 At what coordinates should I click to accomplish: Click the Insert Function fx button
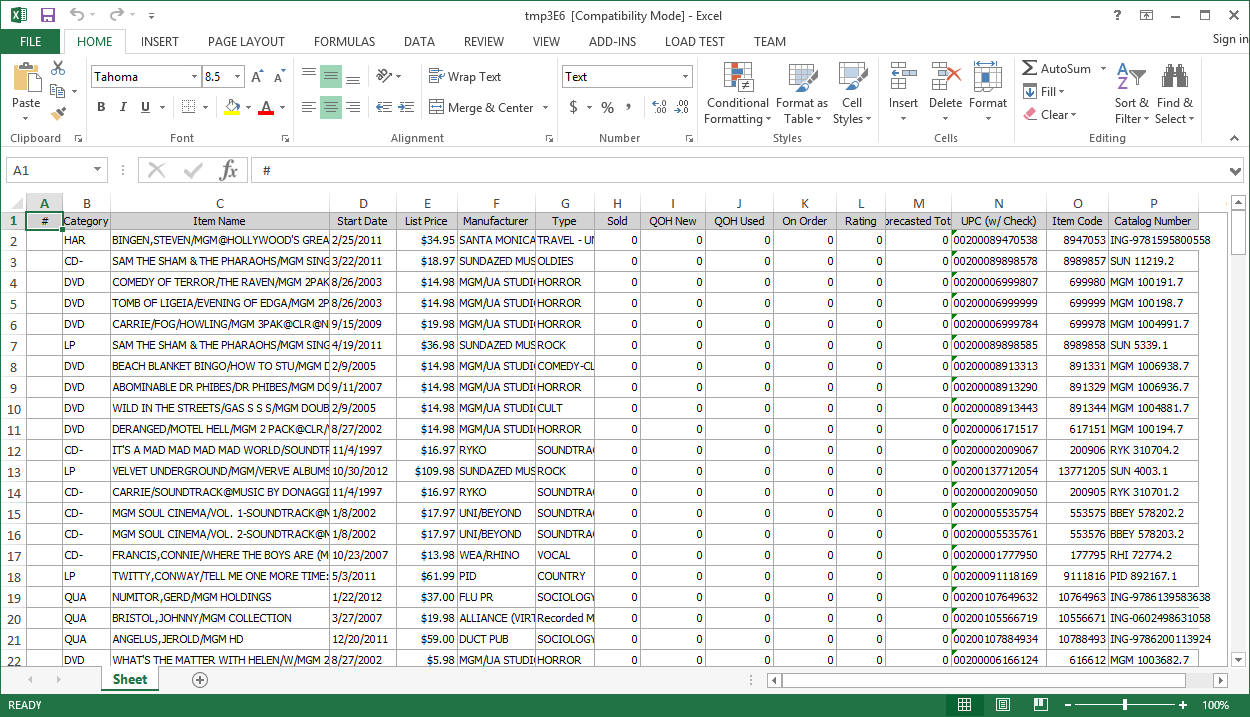point(229,170)
